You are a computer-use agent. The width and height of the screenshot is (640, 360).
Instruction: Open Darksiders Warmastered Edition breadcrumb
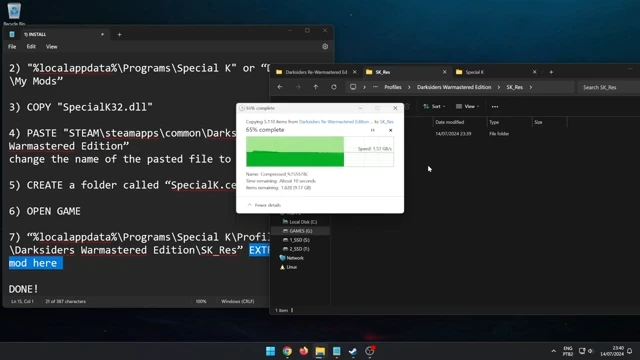pos(454,87)
